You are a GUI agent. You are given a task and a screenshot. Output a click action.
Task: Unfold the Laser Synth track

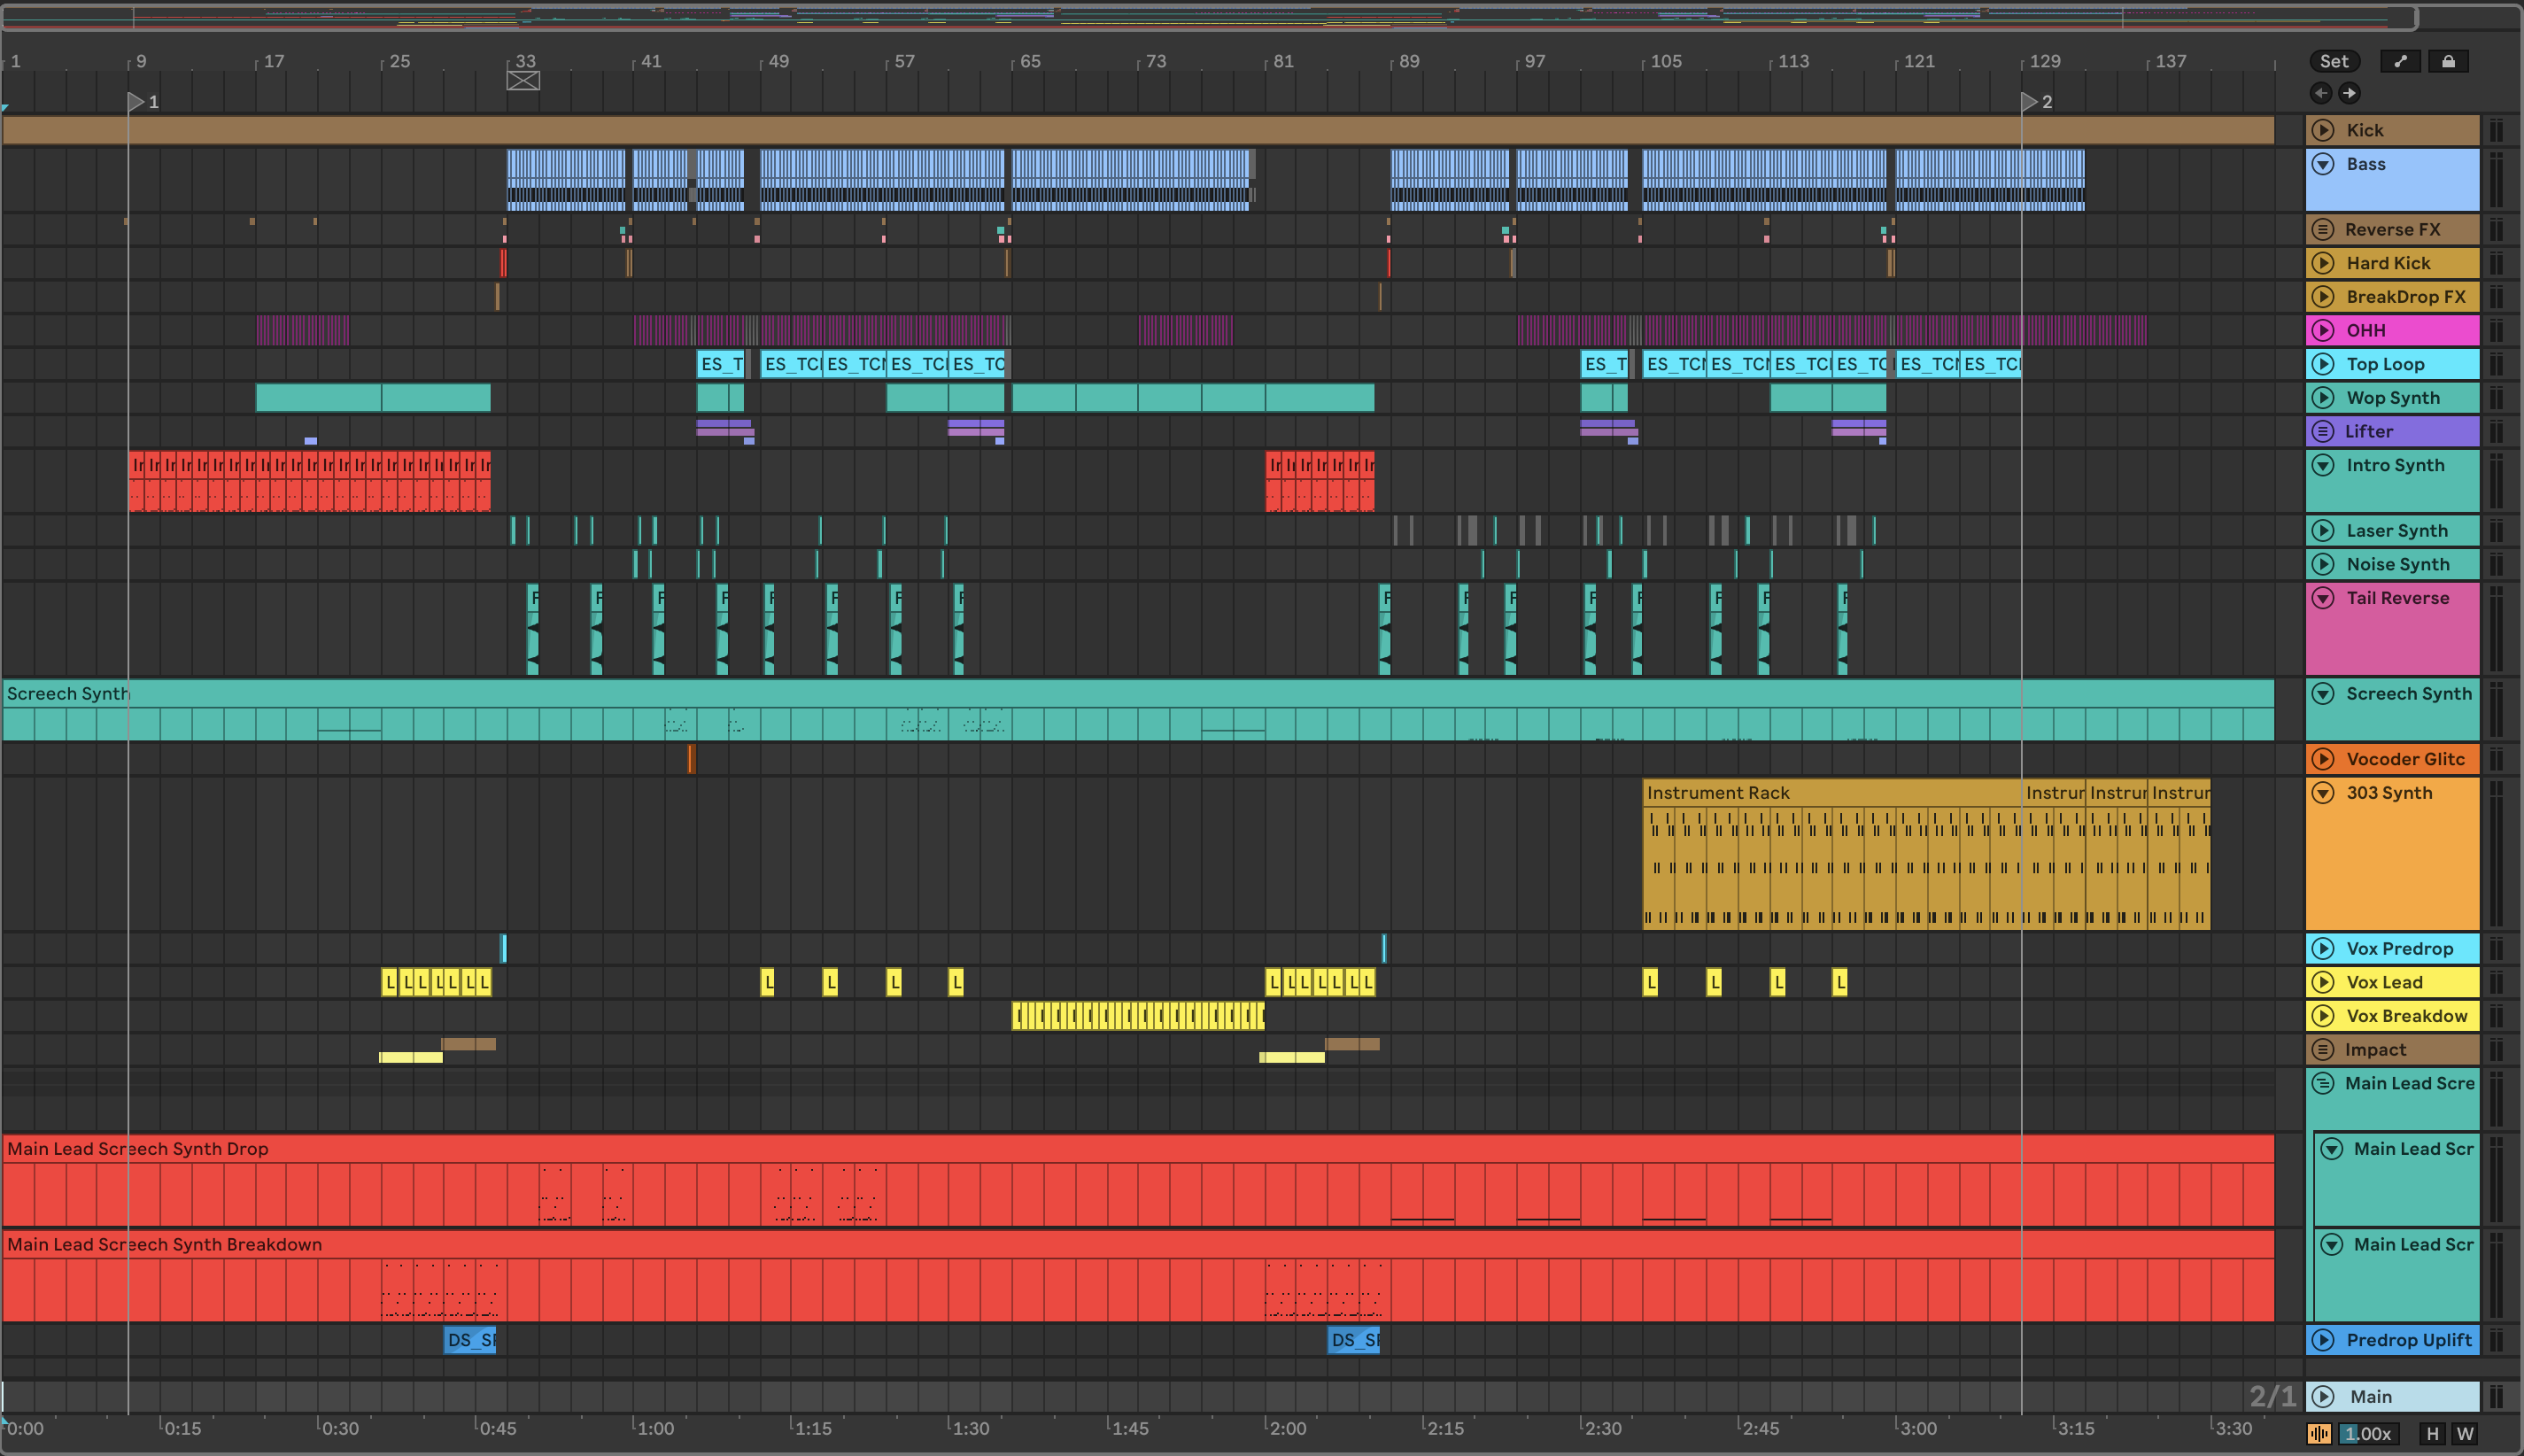2324,531
